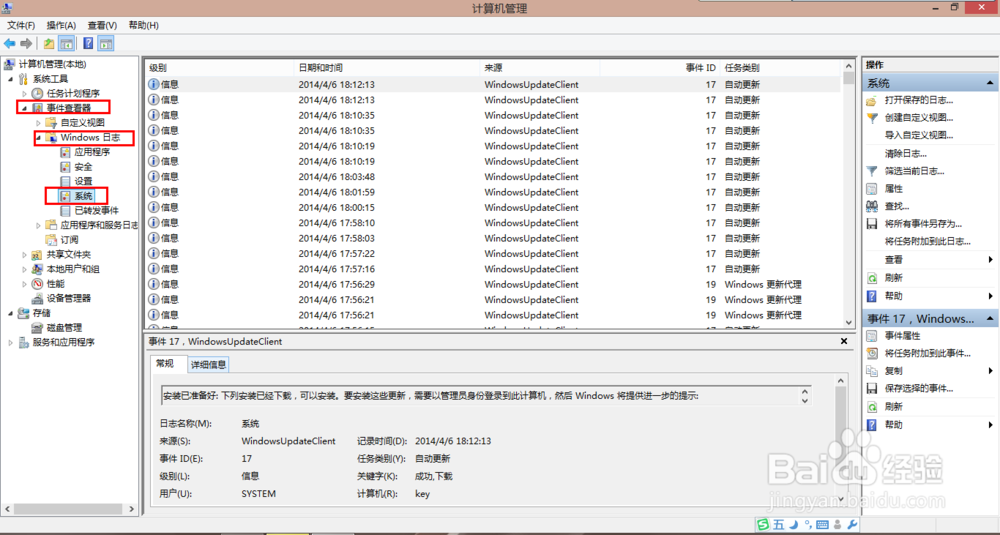This screenshot has width=1000, height=535.
Task: Expand 本地用户和组 tree arrow
Action: (24, 269)
